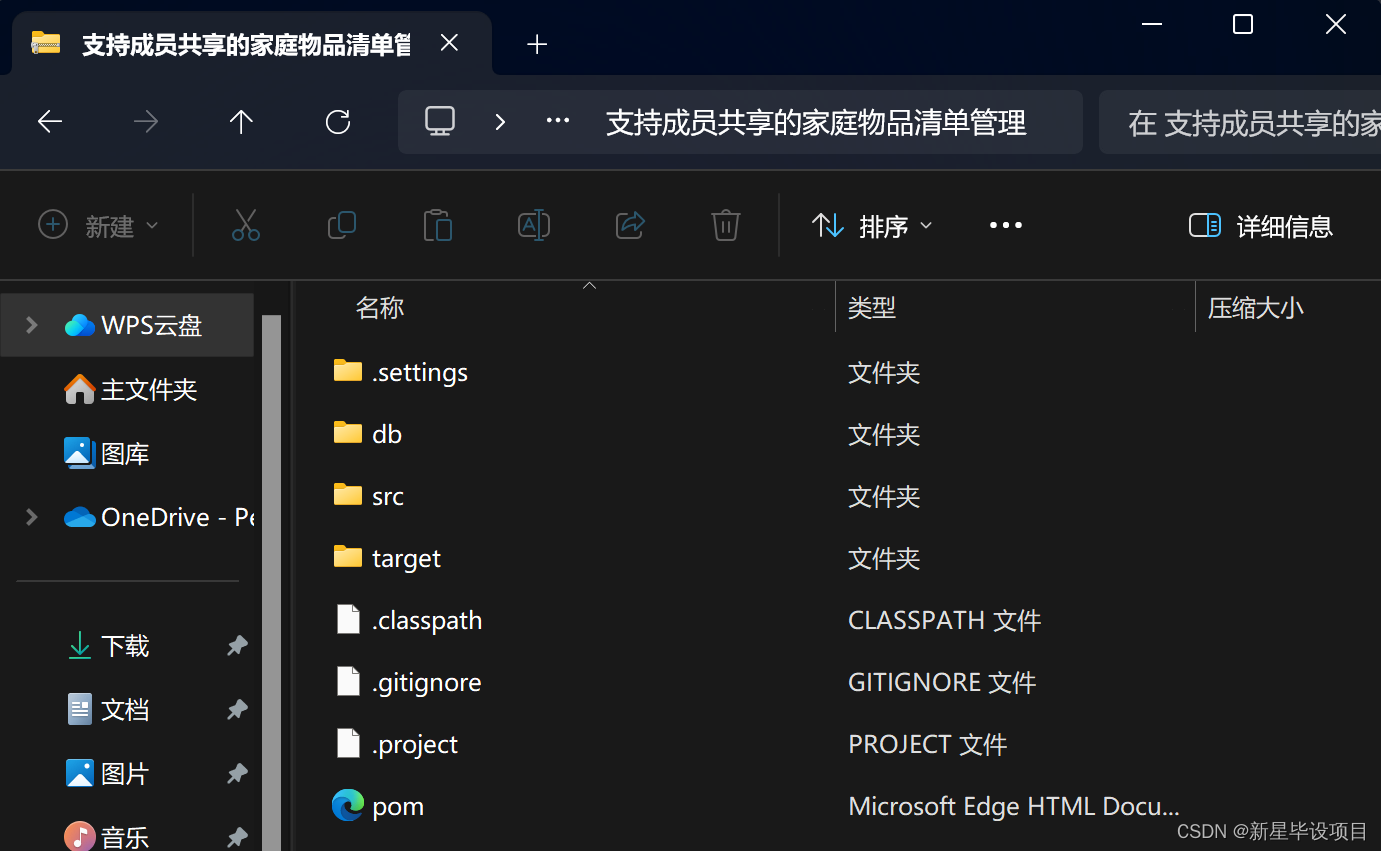Screen dimensions: 1381x851
Task: Select the .classpath file
Action: tap(407, 620)
